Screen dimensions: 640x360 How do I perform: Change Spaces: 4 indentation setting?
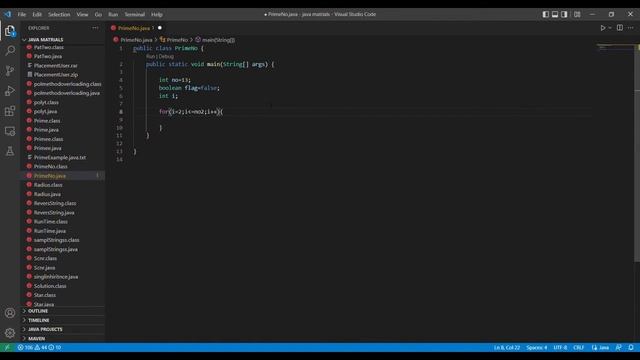point(536,347)
